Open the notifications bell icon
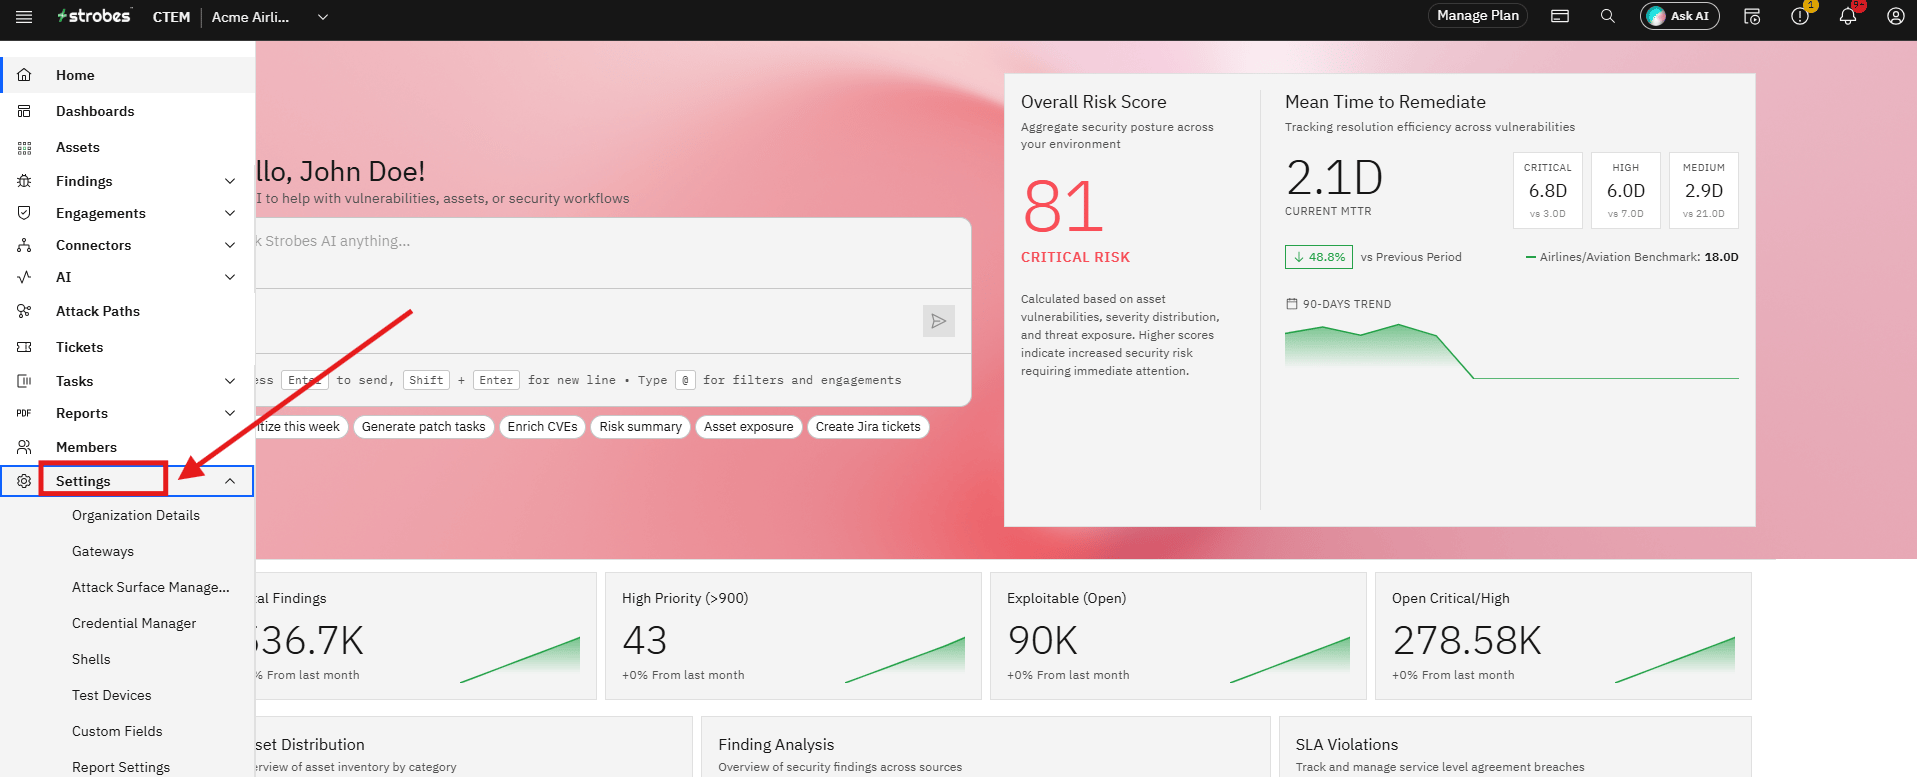Viewport: 1917px width, 777px height. (x=1847, y=16)
